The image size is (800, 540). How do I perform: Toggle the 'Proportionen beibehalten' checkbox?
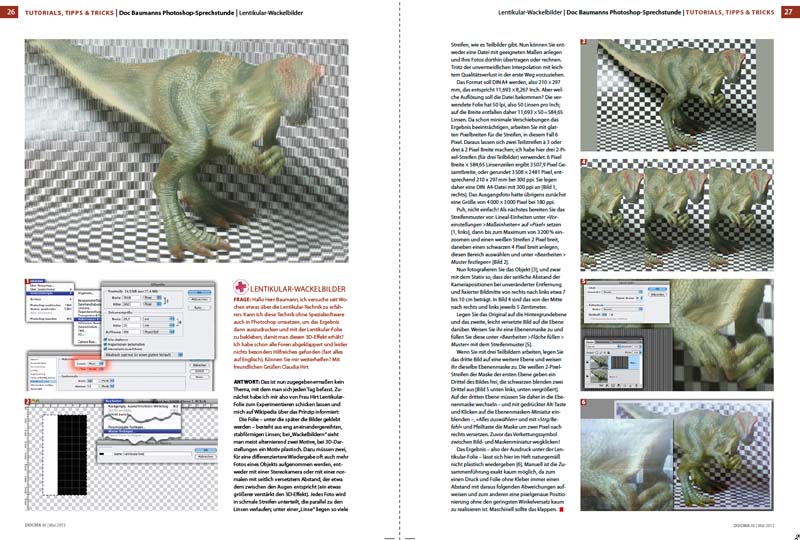click(x=106, y=344)
